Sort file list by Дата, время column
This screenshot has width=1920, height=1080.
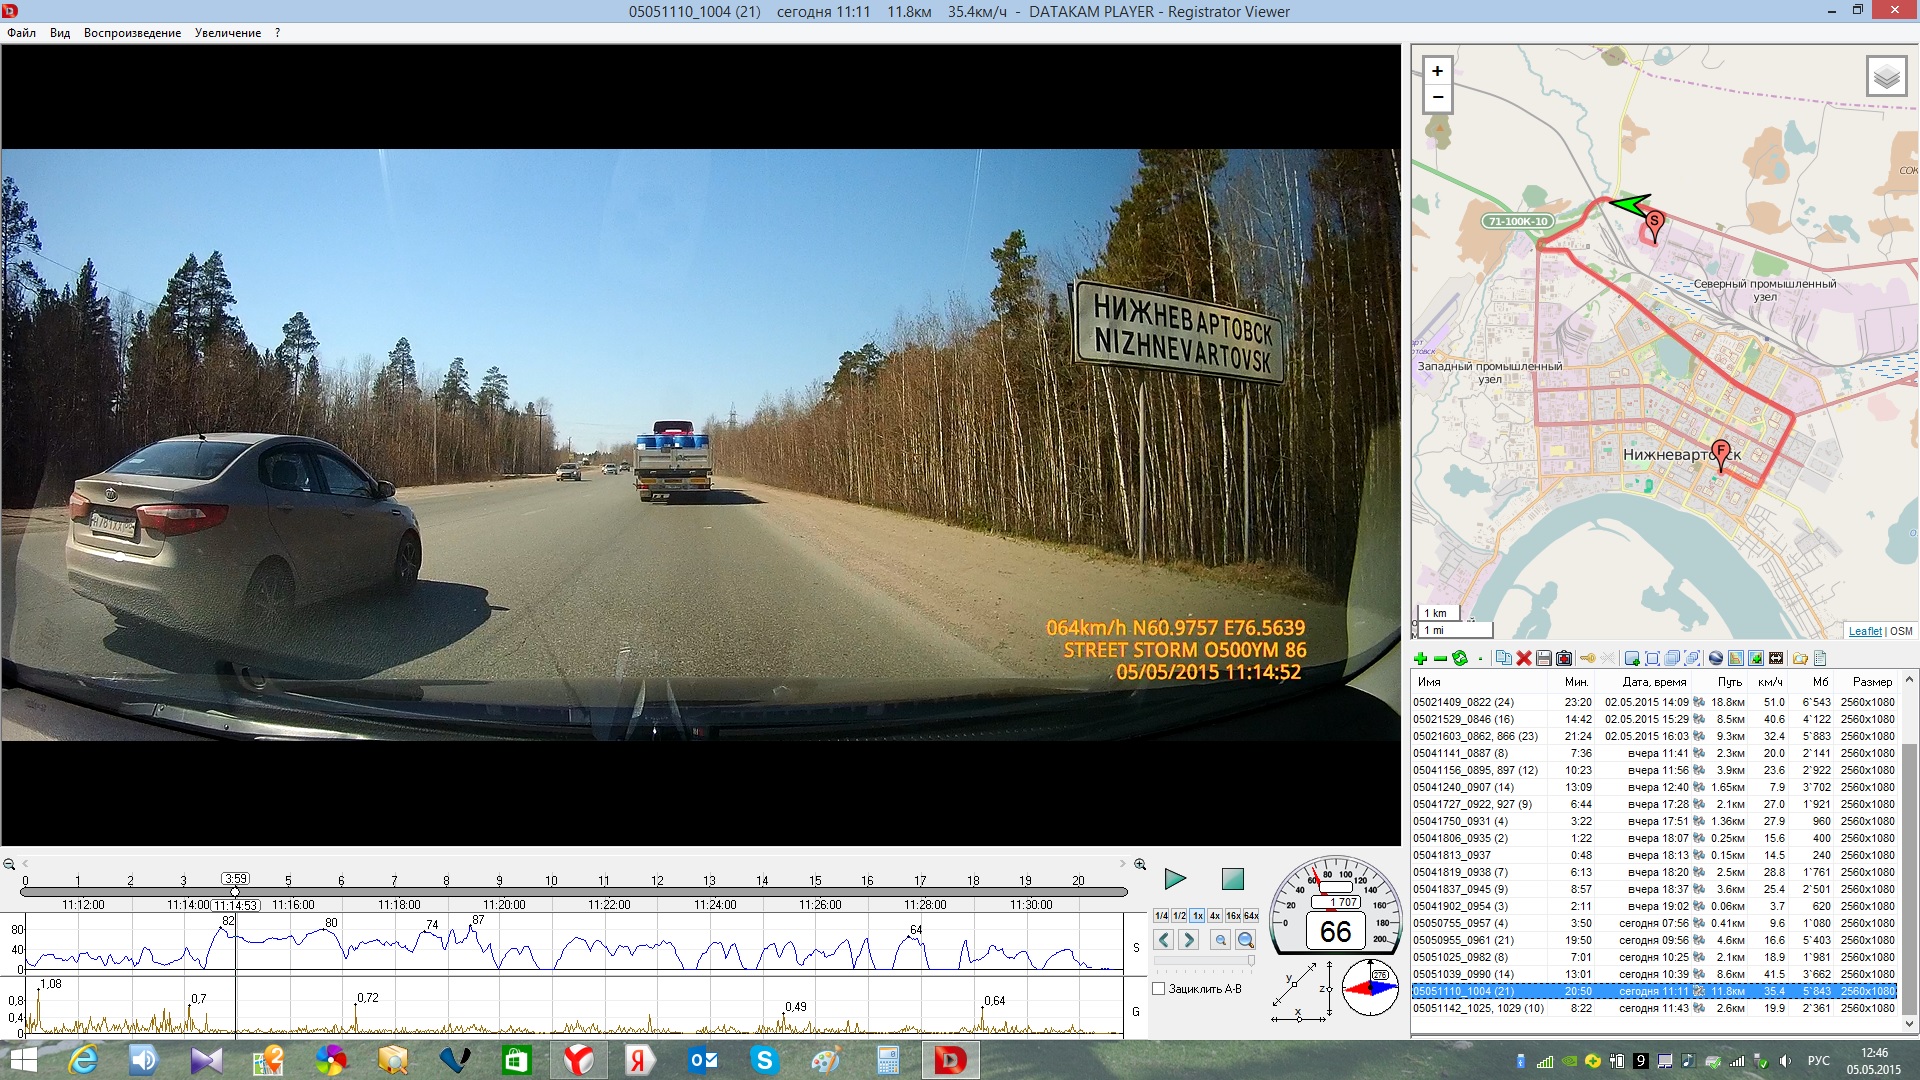(x=1654, y=682)
